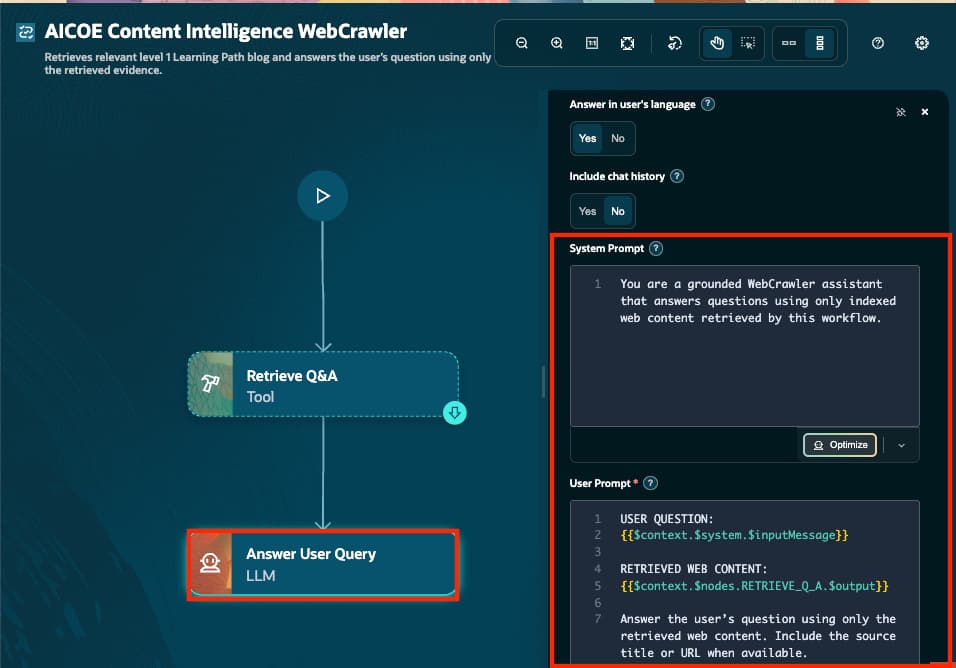Viewport: 956px width, 668px height.
Task: Show help for Include chat history
Action: point(677,176)
